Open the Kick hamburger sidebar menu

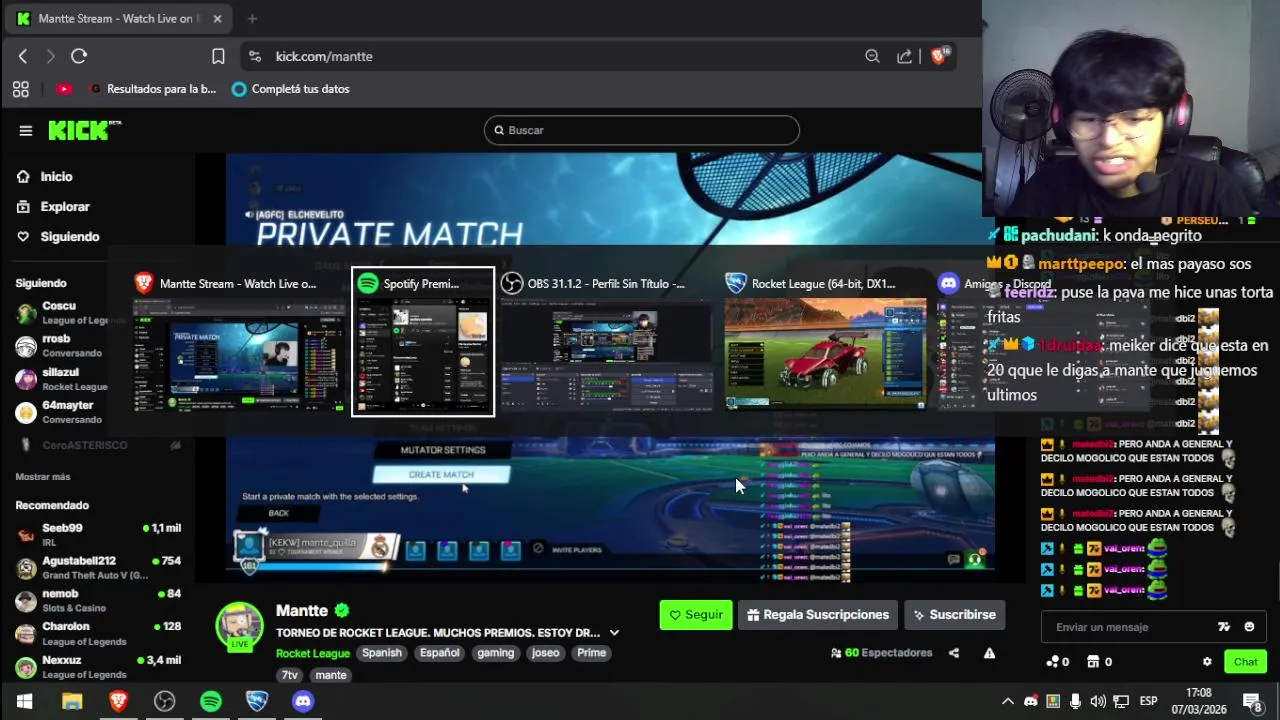pos(26,130)
